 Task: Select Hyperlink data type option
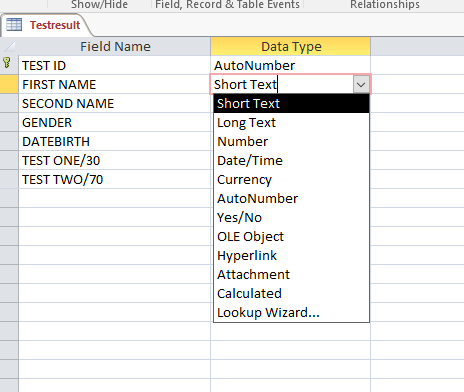click(292, 255)
